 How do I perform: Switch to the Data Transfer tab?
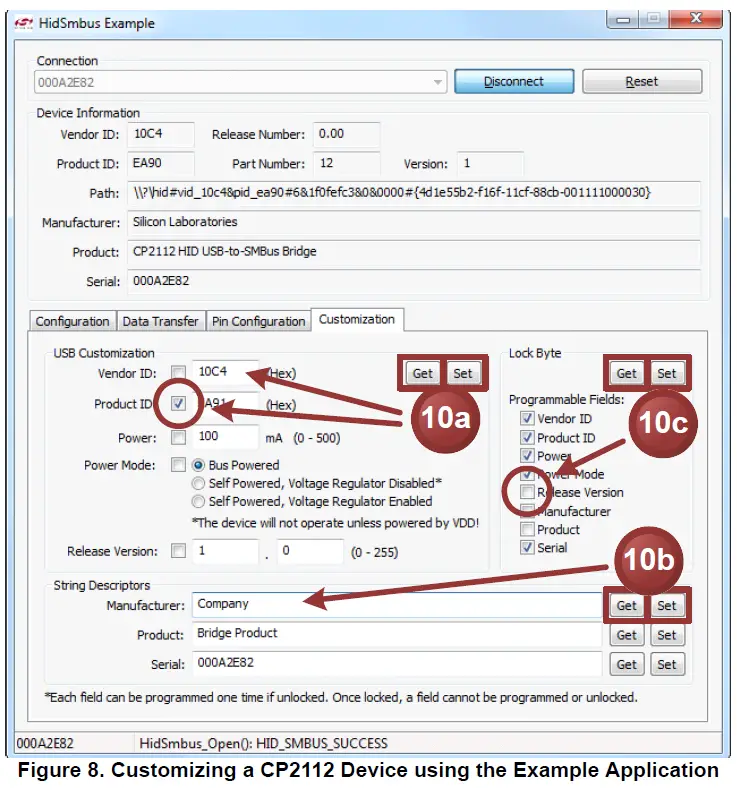[161, 322]
